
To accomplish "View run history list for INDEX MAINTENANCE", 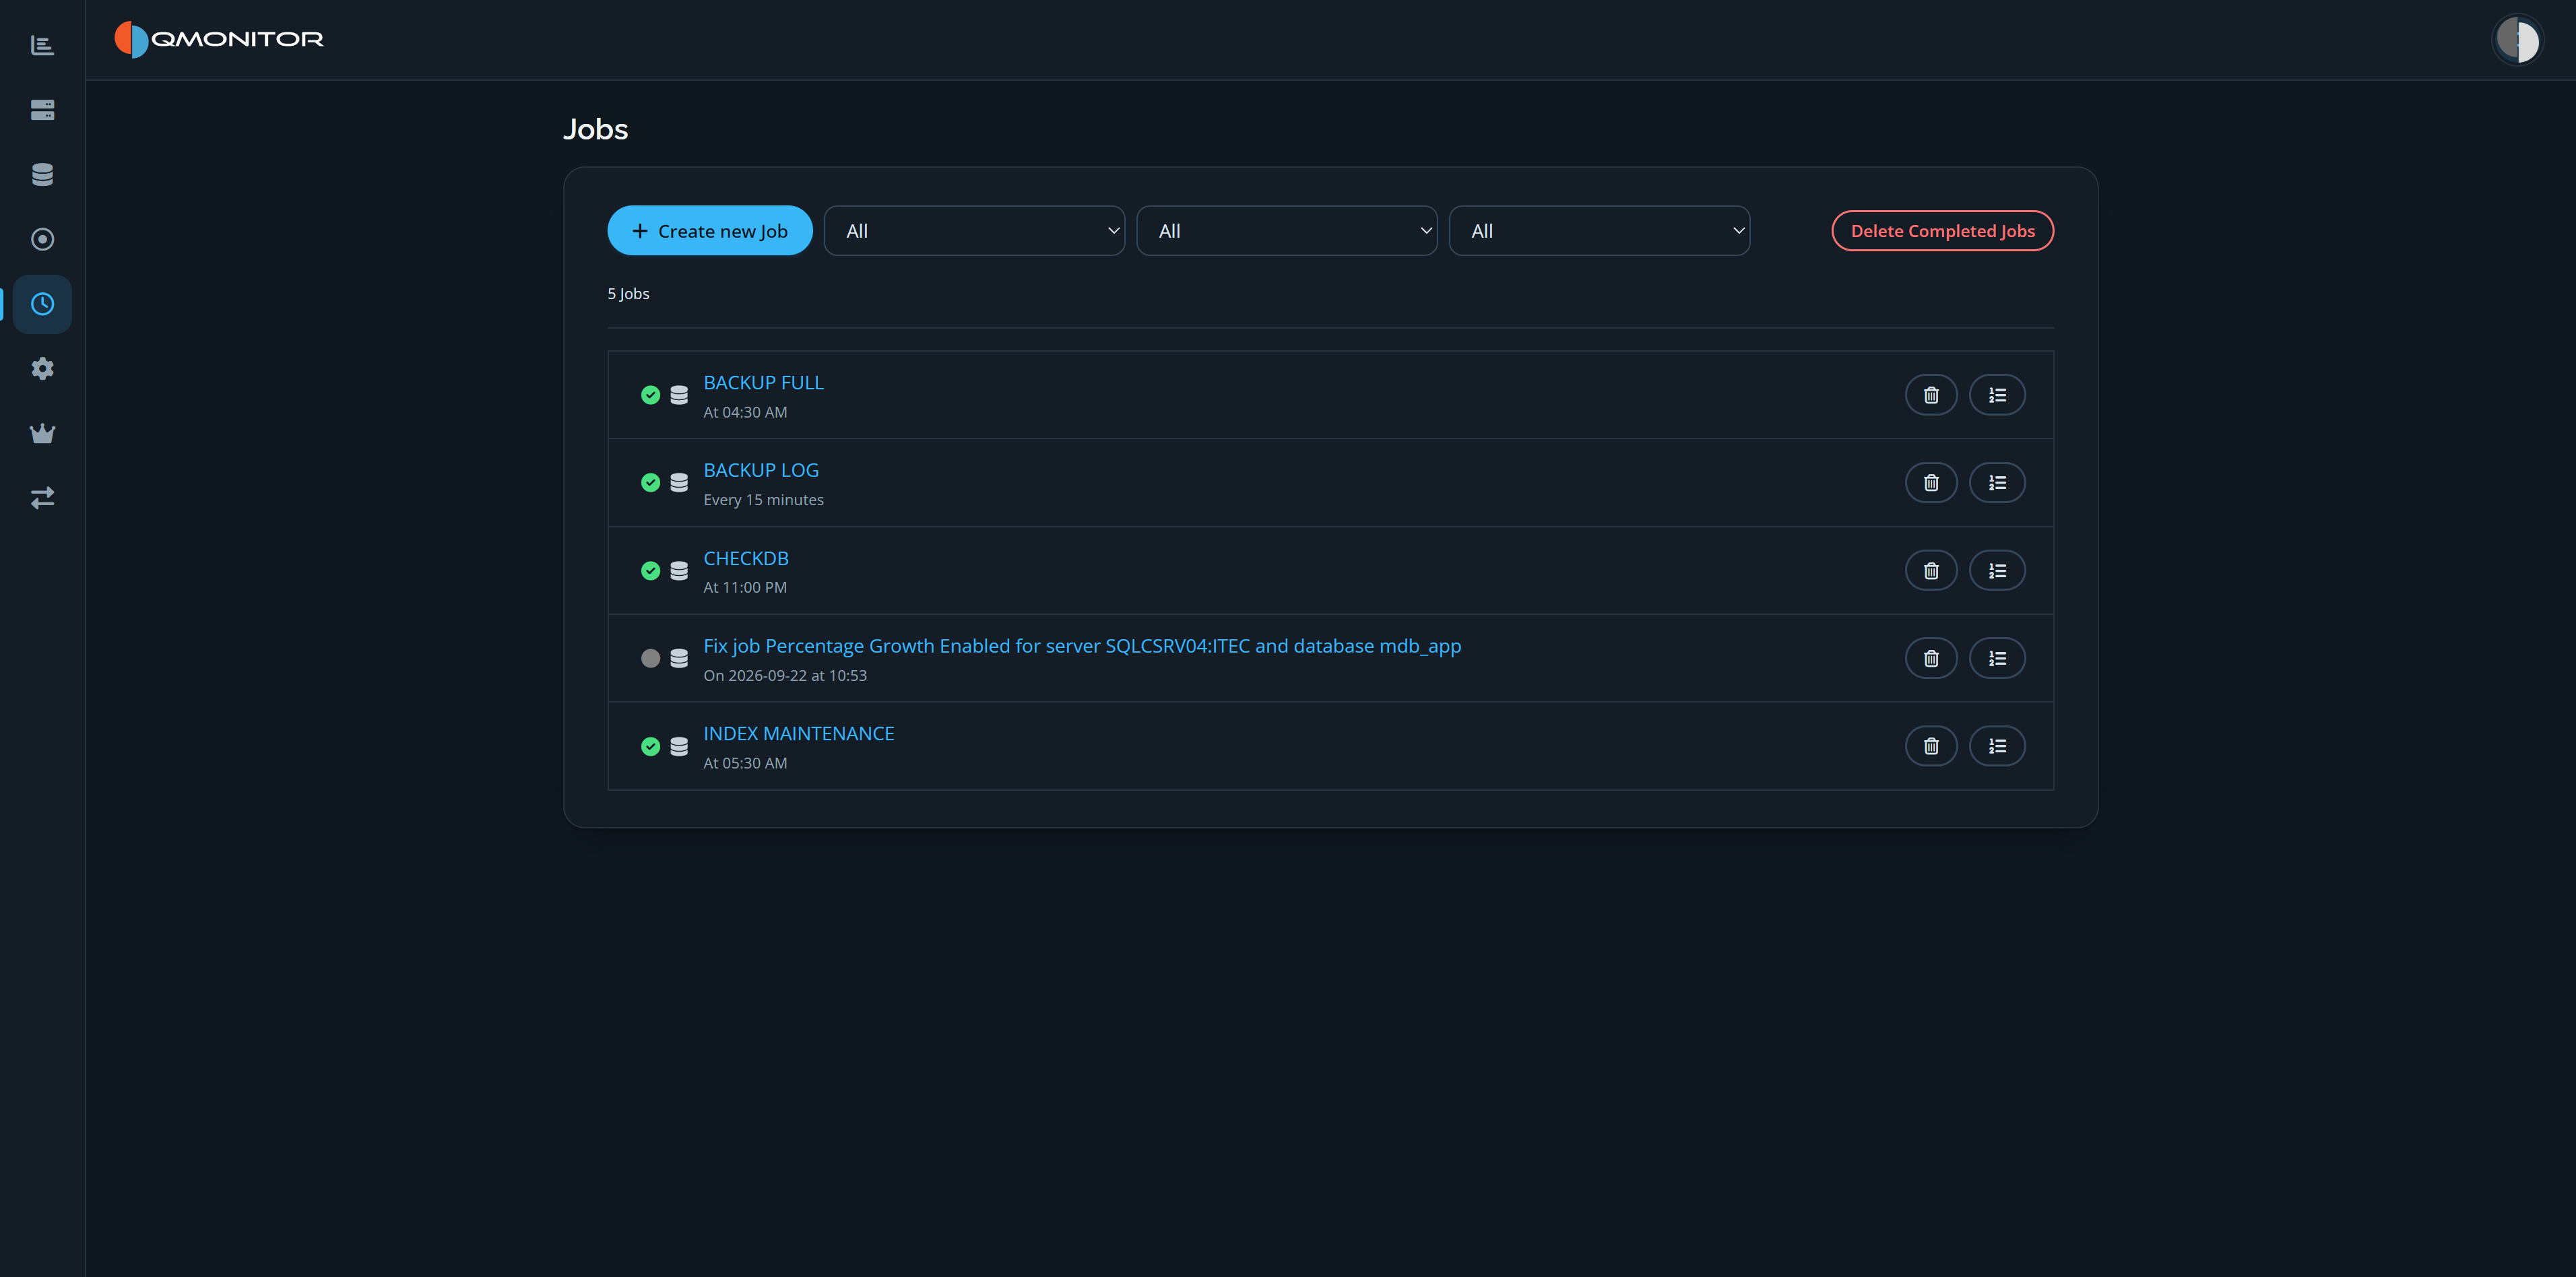I will click(1997, 746).
